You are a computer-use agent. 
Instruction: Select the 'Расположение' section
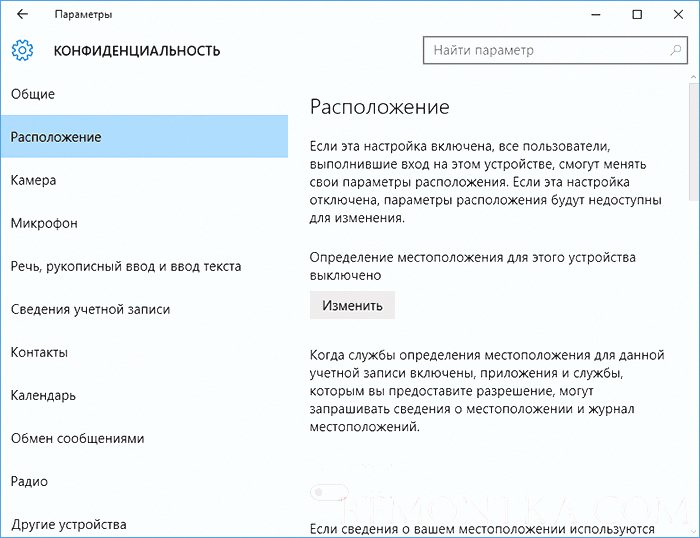144,137
